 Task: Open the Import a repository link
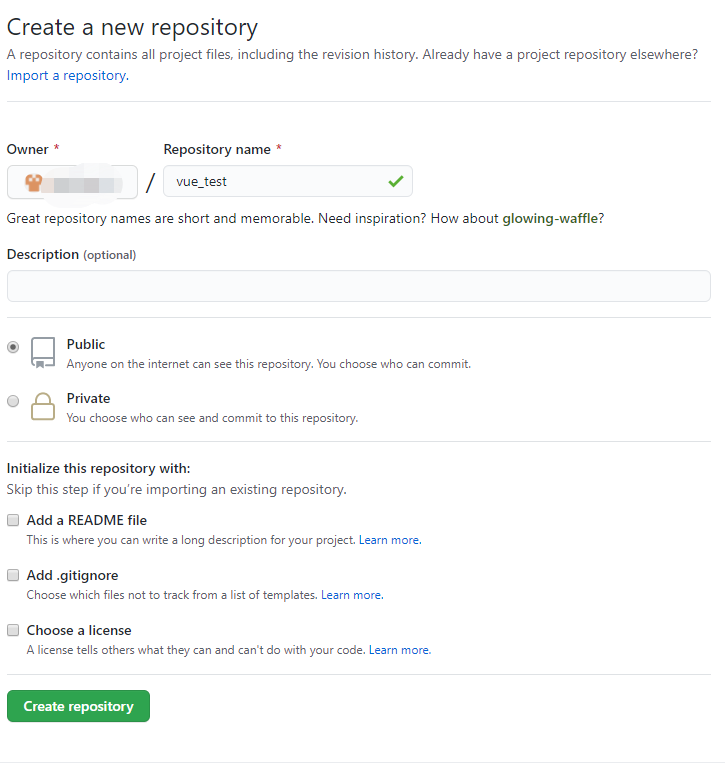68,75
